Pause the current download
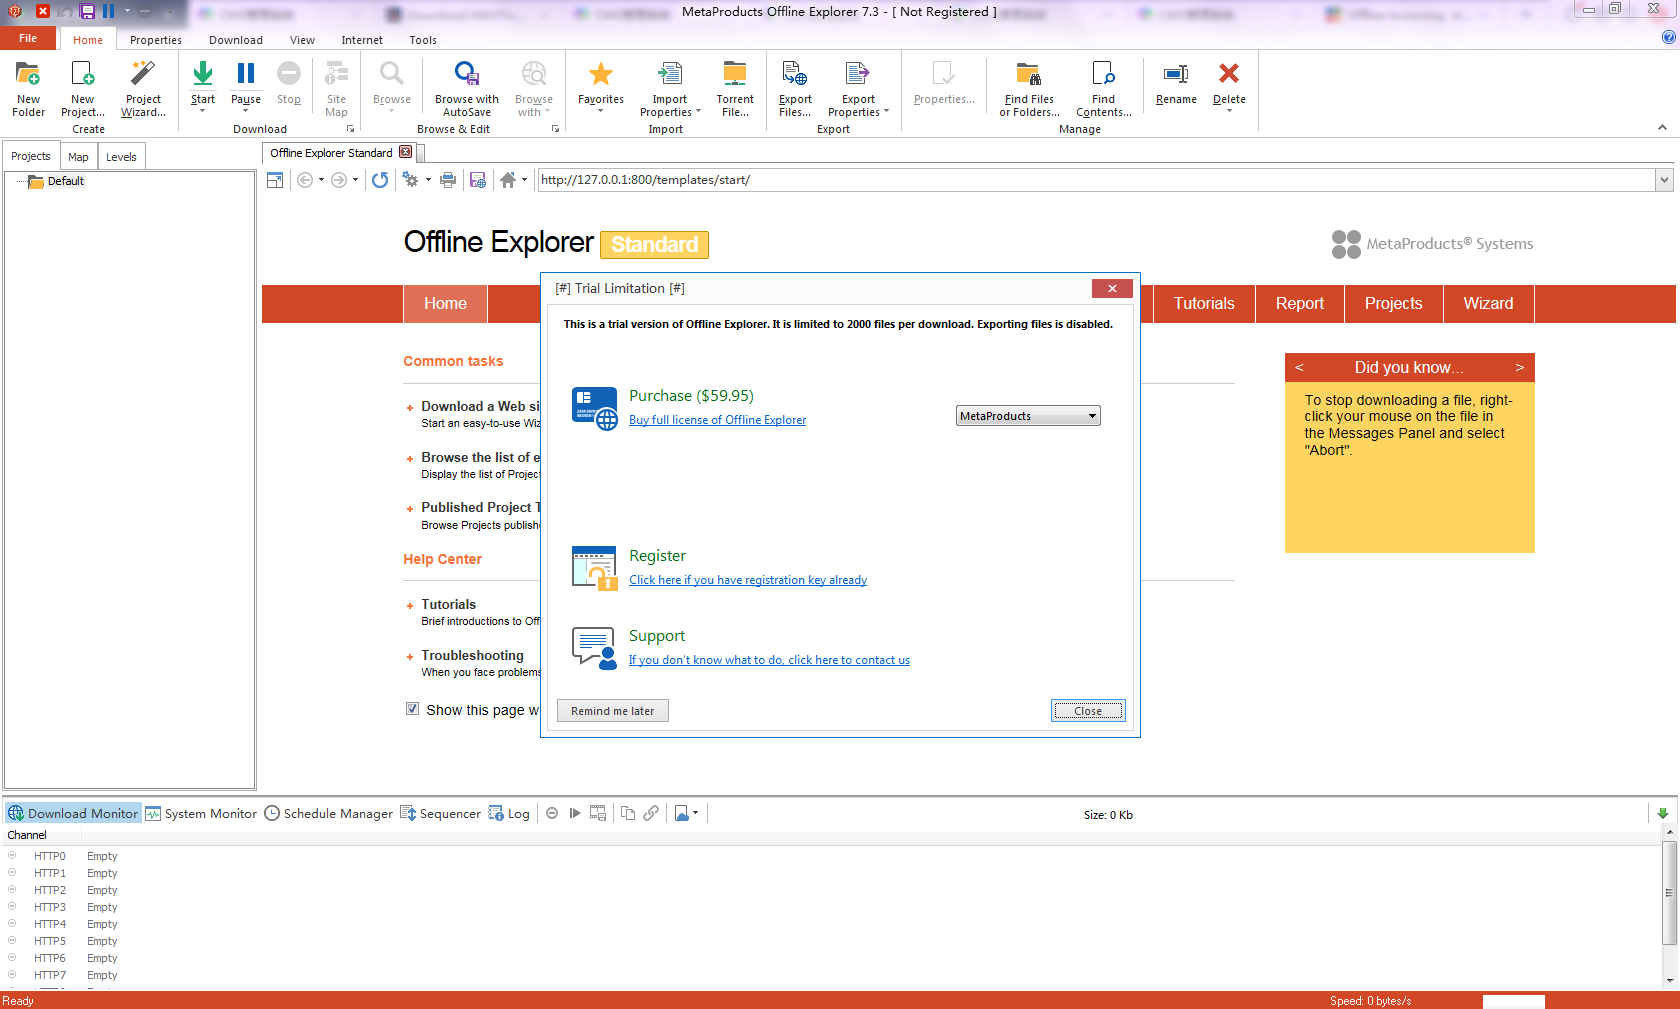 point(246,86)
